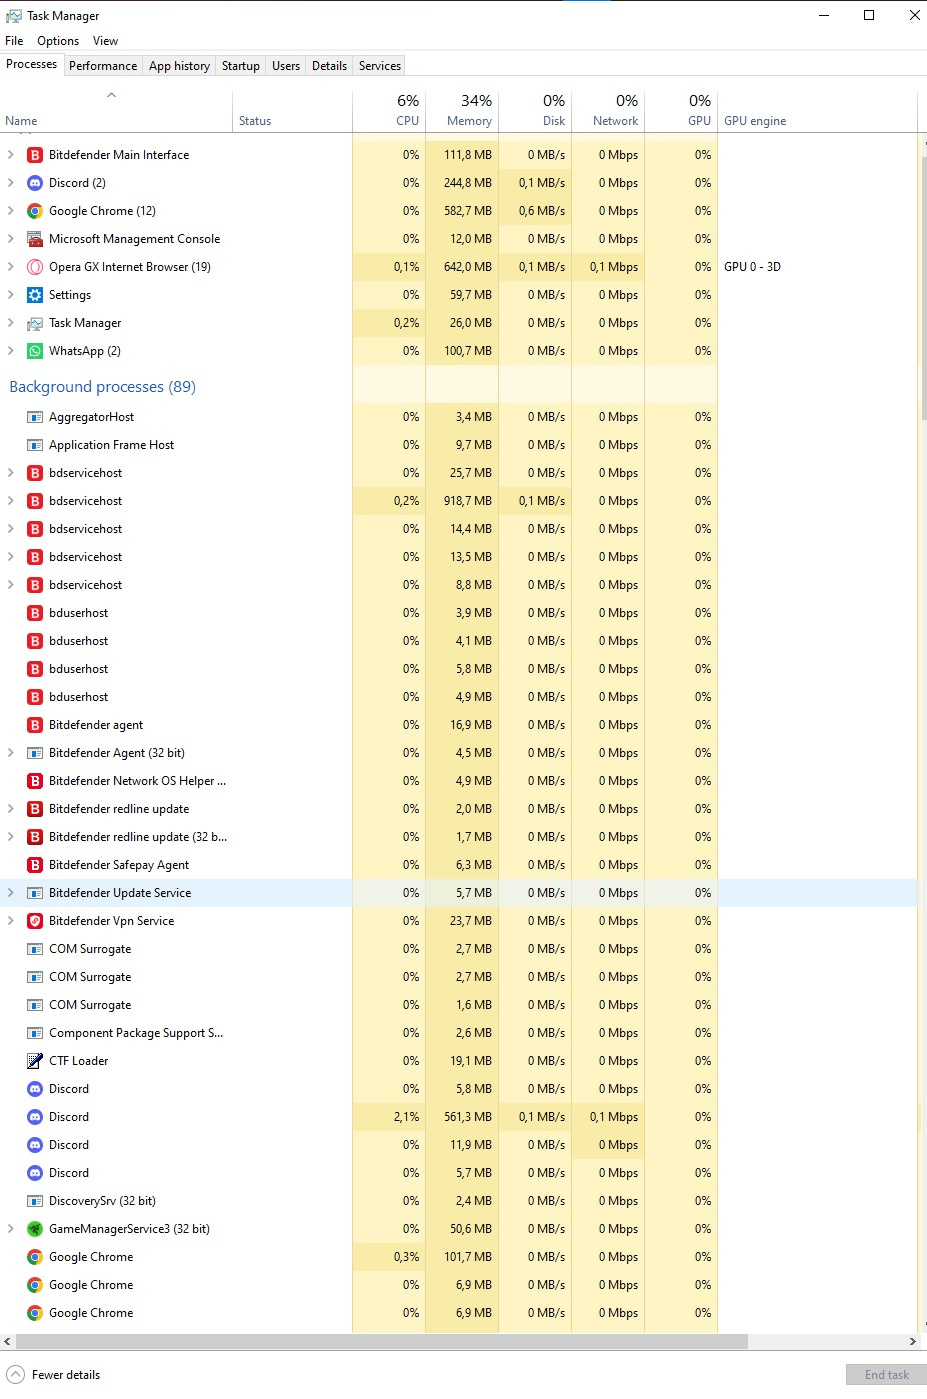Expand the GameManagerService3 (32 bit) row

click(11, 1229)
